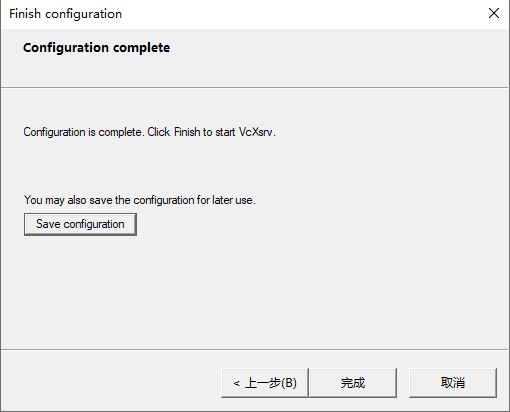
Task: Close the Finish configuration dialog
Action: coord(494,13)
